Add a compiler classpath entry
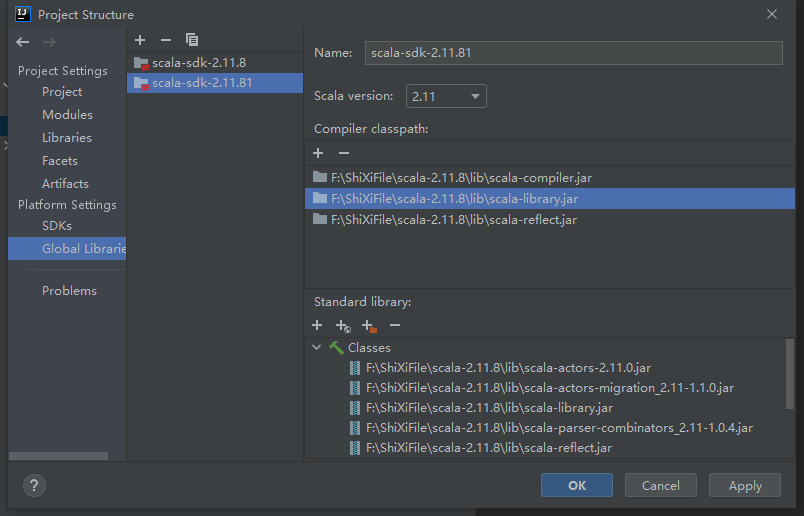 click(x=318, y=153)
